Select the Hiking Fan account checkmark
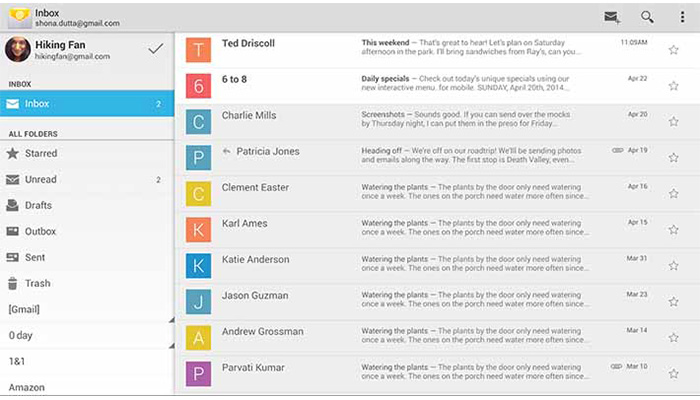700x400 pixels. pos(155,49)
